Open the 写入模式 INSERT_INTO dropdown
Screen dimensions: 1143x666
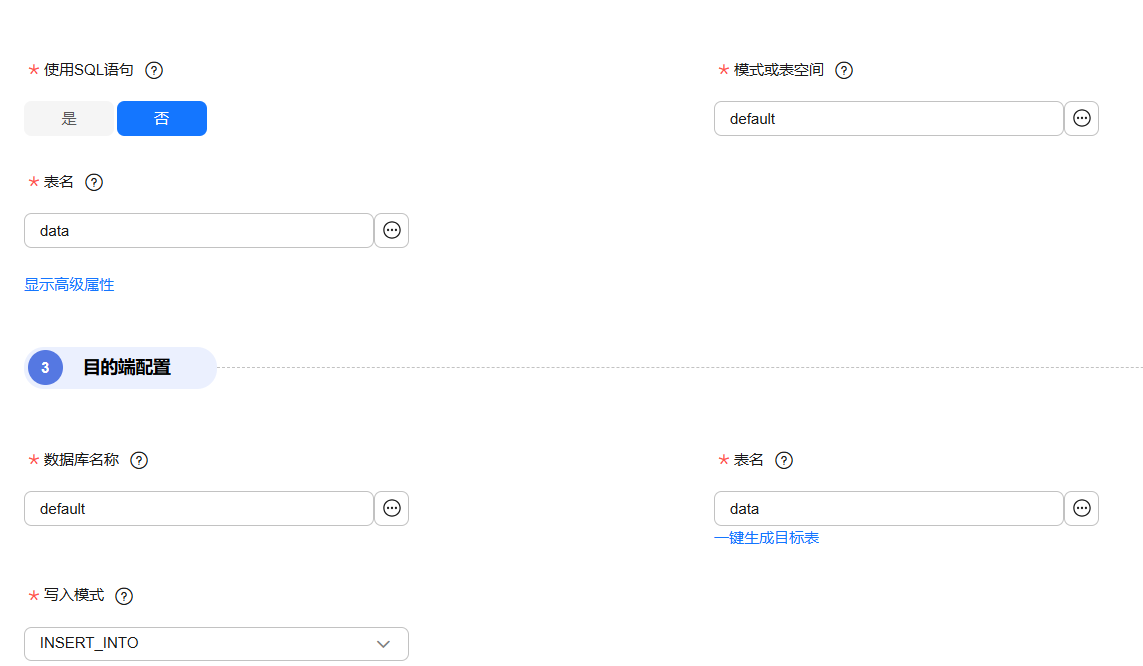click(x=200, y=643)
